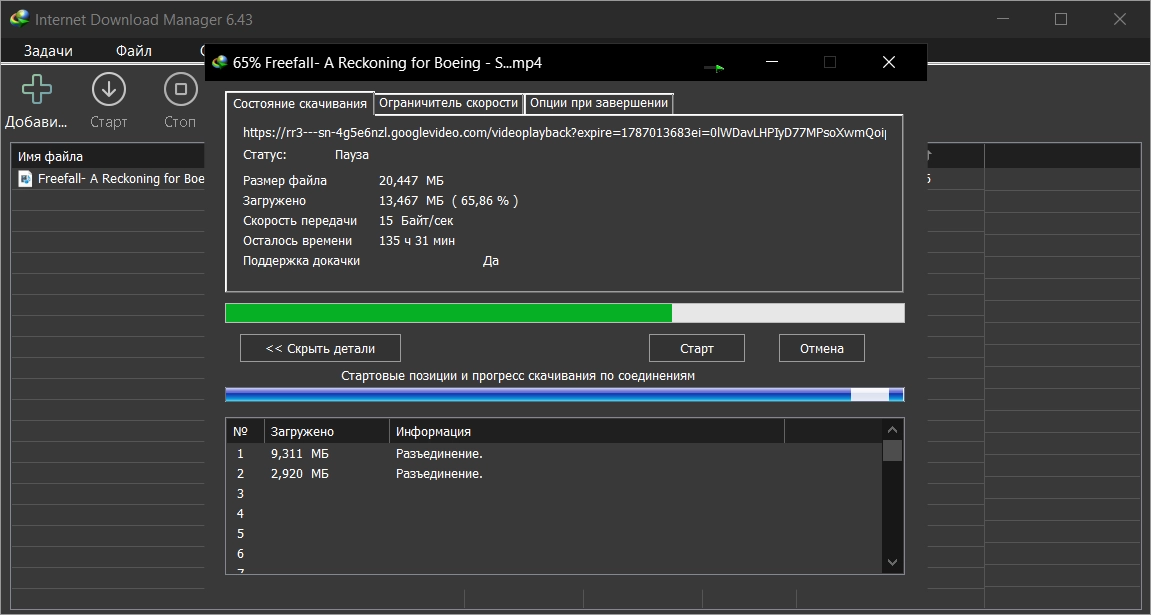The width and height of the screenshot is (1151, 615).
Task: Click the IDM logo in main window title bar
Action: (20, 19)
